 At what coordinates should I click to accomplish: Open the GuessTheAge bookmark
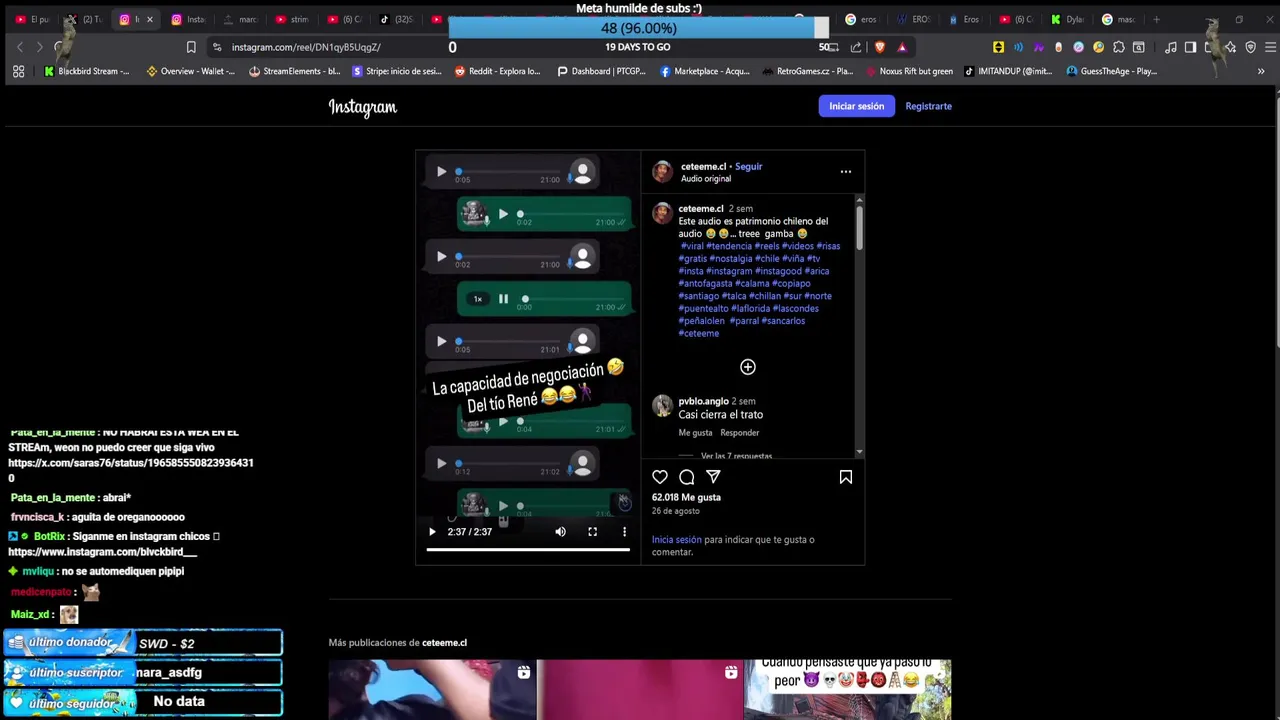click(1112, 71)
